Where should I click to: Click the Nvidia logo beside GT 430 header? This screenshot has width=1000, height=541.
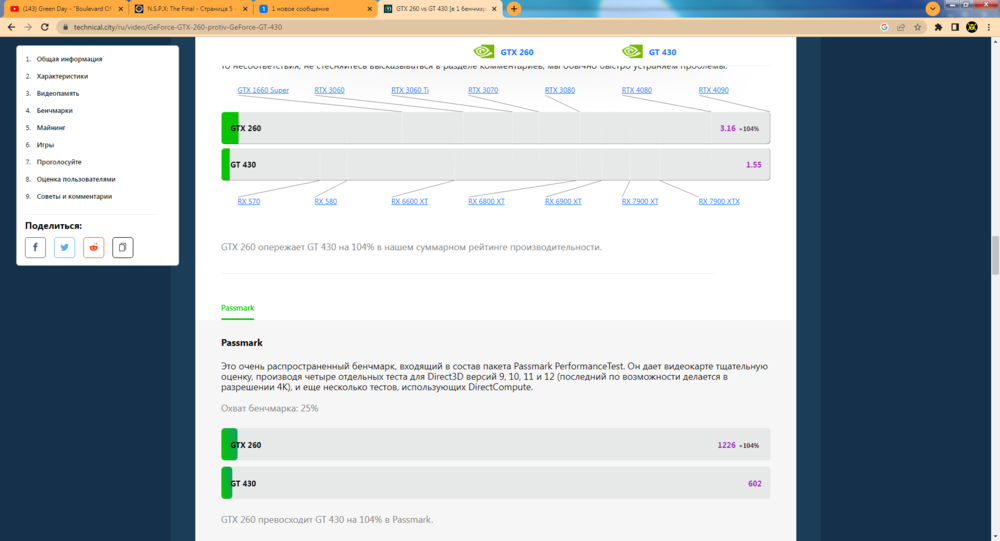tap(632, 51)
